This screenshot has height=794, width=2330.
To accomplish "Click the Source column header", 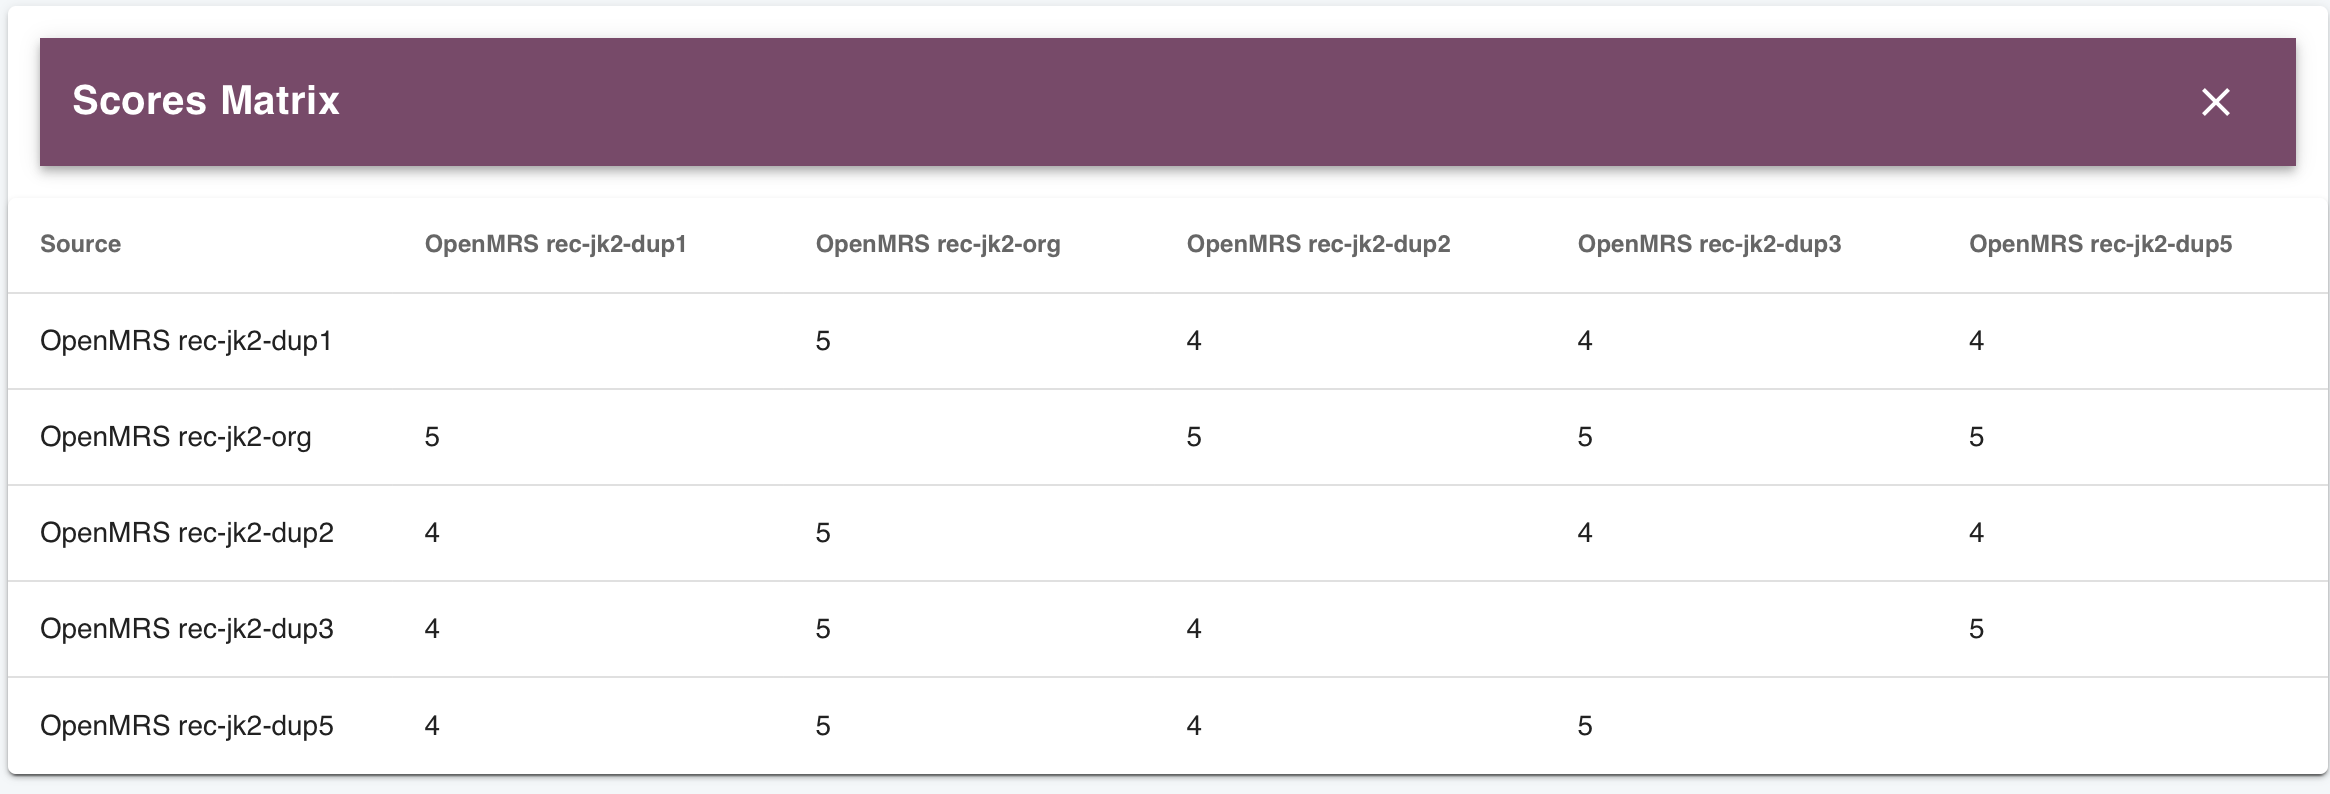I will [80, 244].
